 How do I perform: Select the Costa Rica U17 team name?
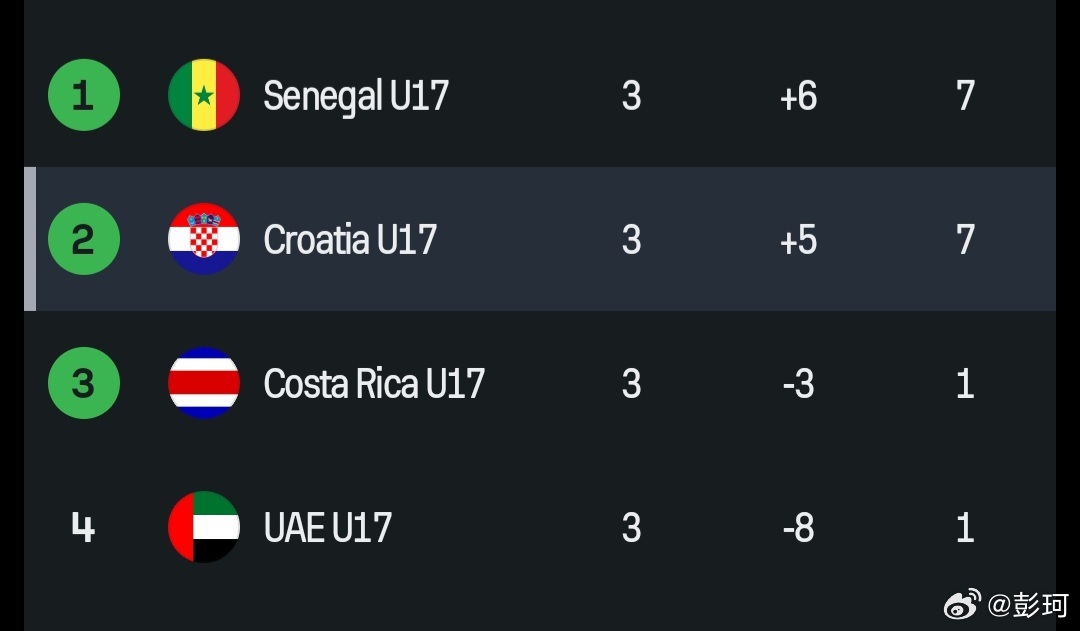[x=374, y=384]
